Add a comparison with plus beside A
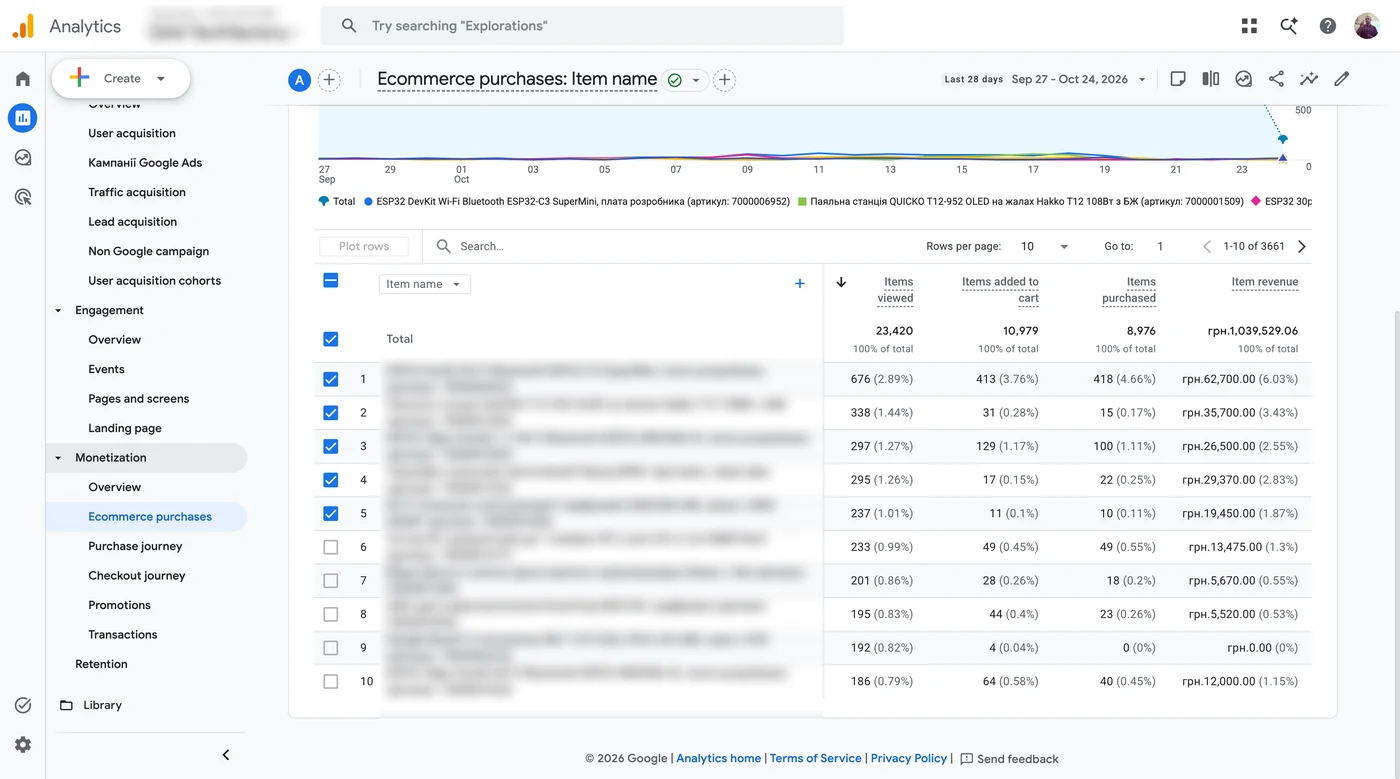Viewport: 1400px width, 779px height. click(x=329, y=80)
